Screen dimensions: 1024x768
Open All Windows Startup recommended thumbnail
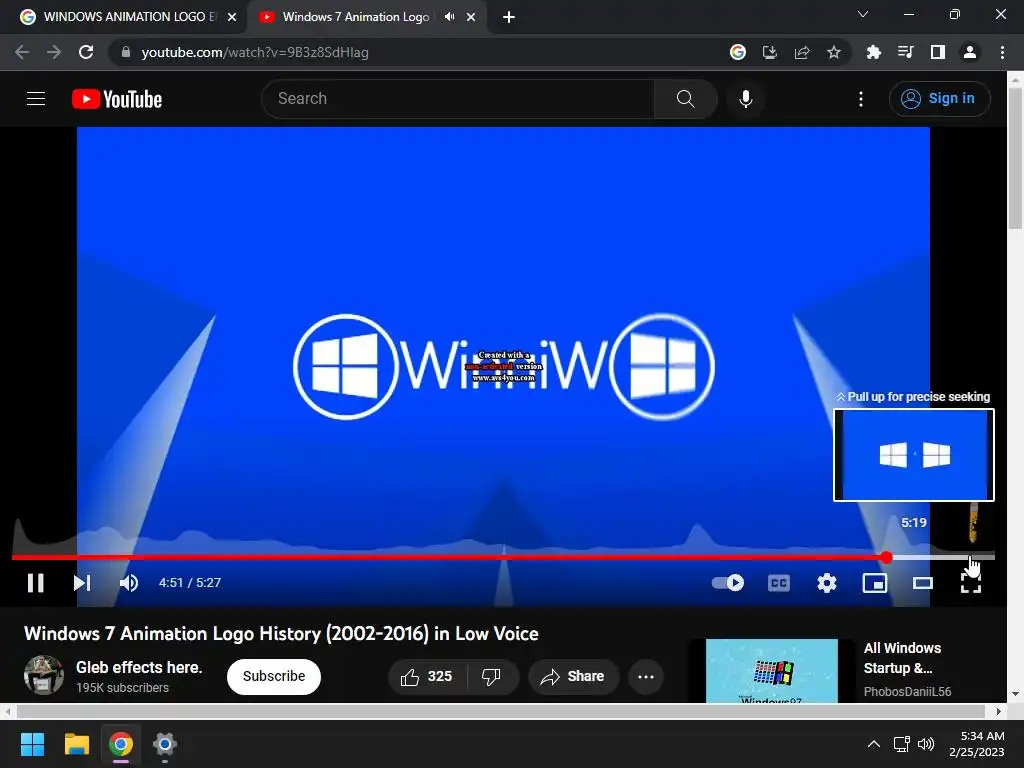(772, 671)
